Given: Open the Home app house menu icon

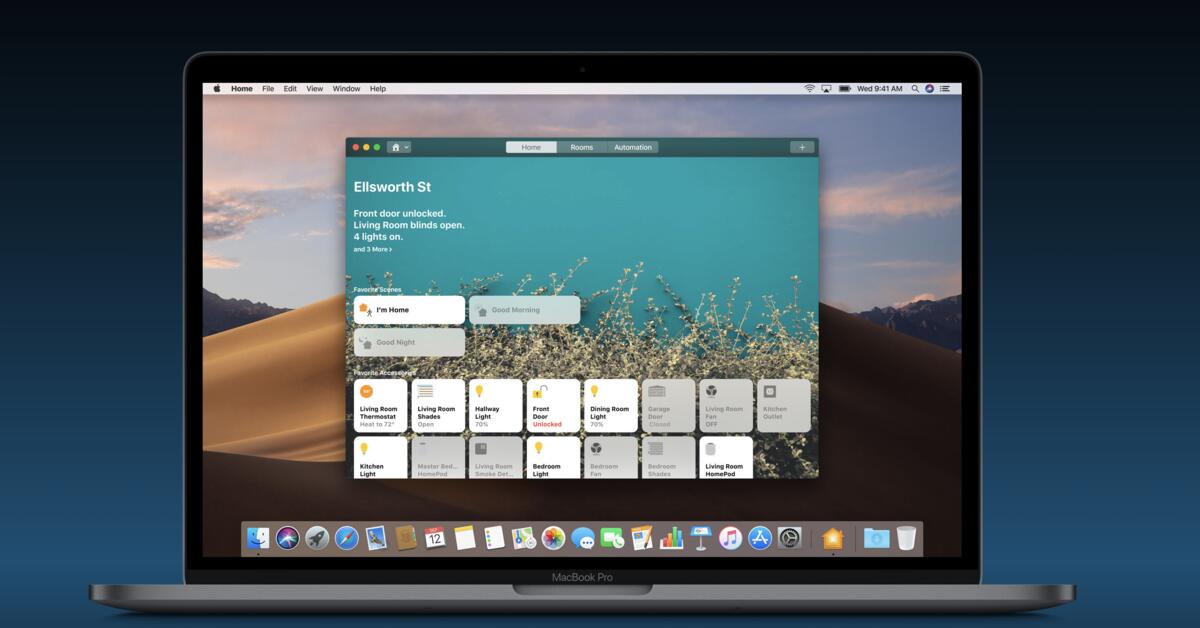Looking at the screenshot, I should pyautogui.click(x=395, y=146).
